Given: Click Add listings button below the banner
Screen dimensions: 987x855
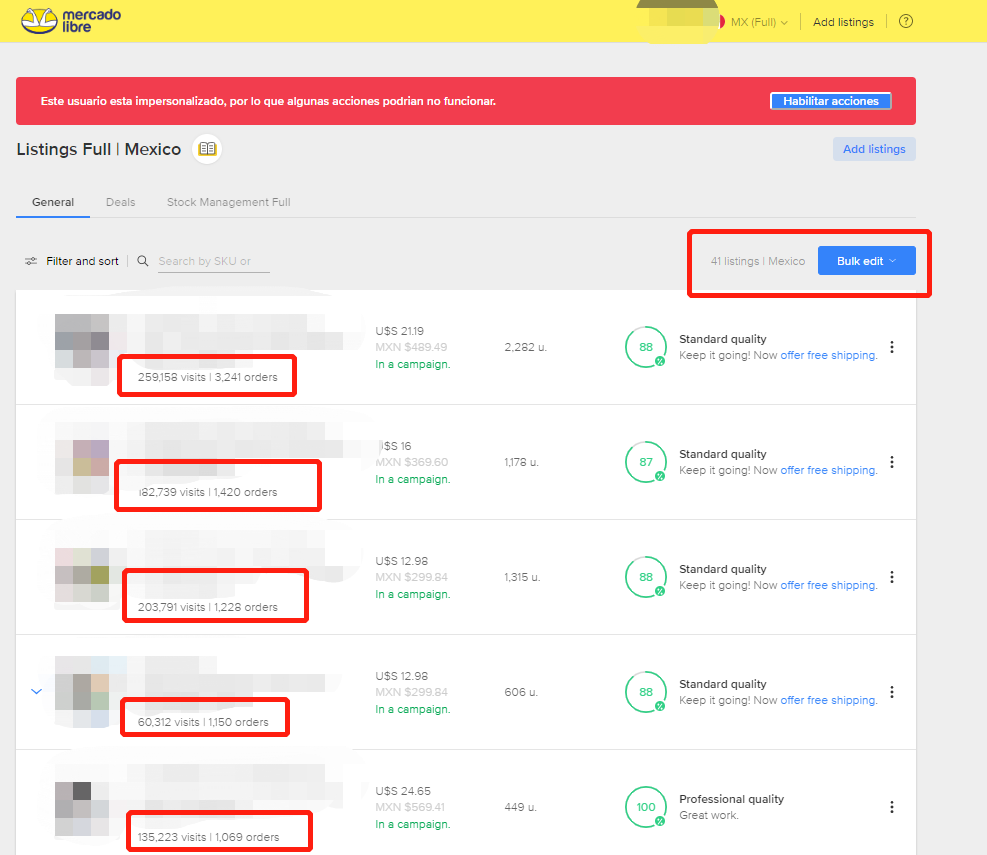Looking at the screenshot, I should (x=873, y=149).
